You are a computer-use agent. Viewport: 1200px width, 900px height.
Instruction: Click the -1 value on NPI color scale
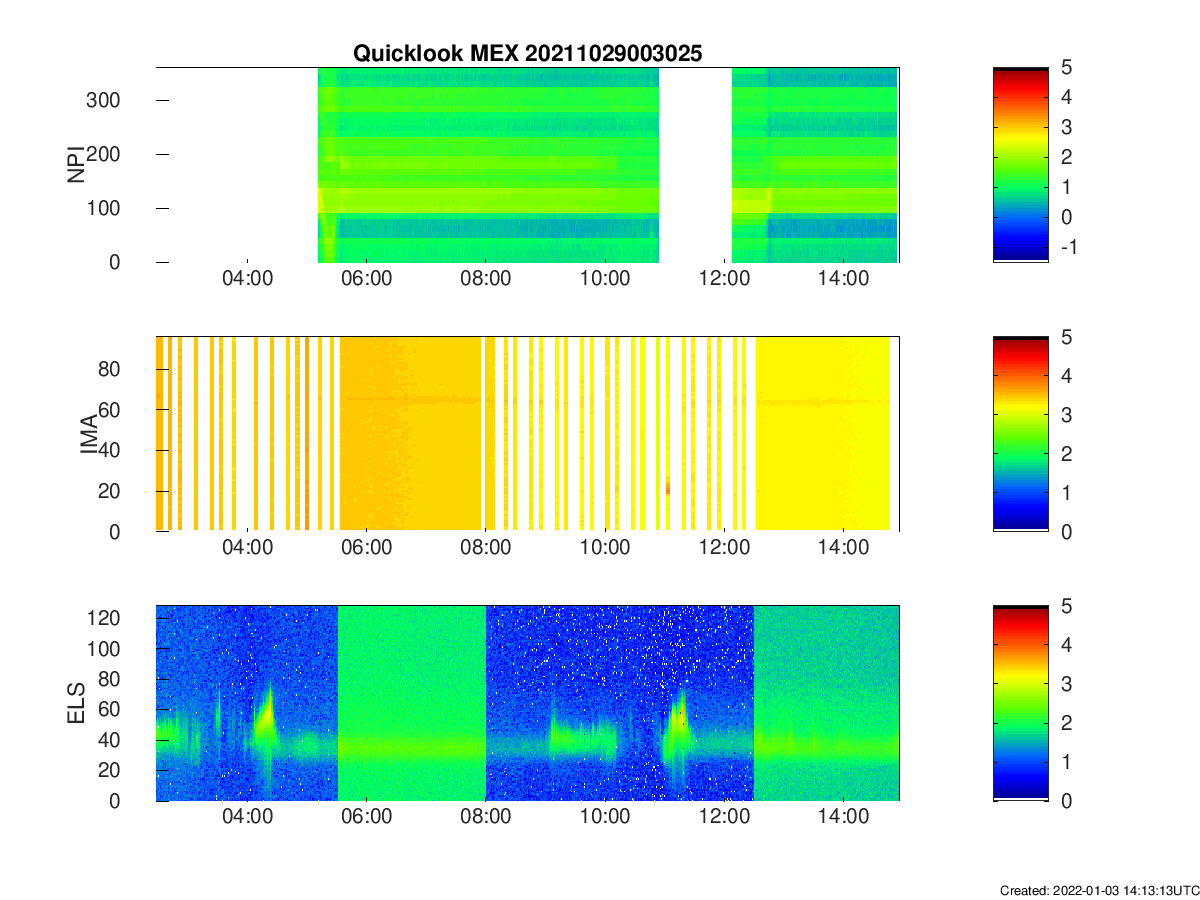coord(1069,247)
